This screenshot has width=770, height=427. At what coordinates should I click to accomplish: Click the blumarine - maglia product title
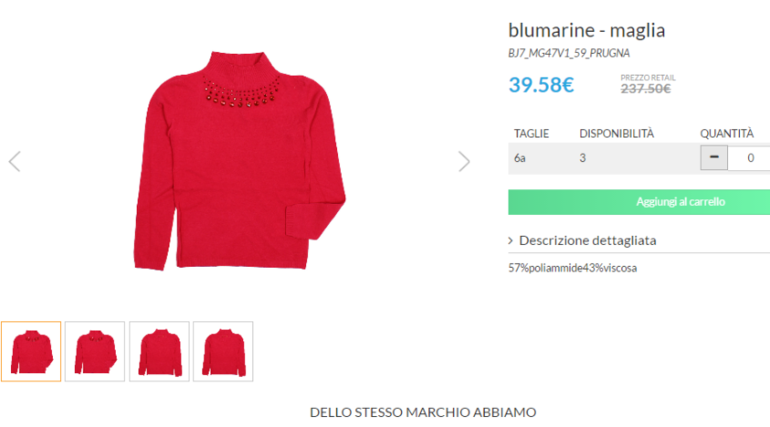pyautogui.click(x=586, y=30)
